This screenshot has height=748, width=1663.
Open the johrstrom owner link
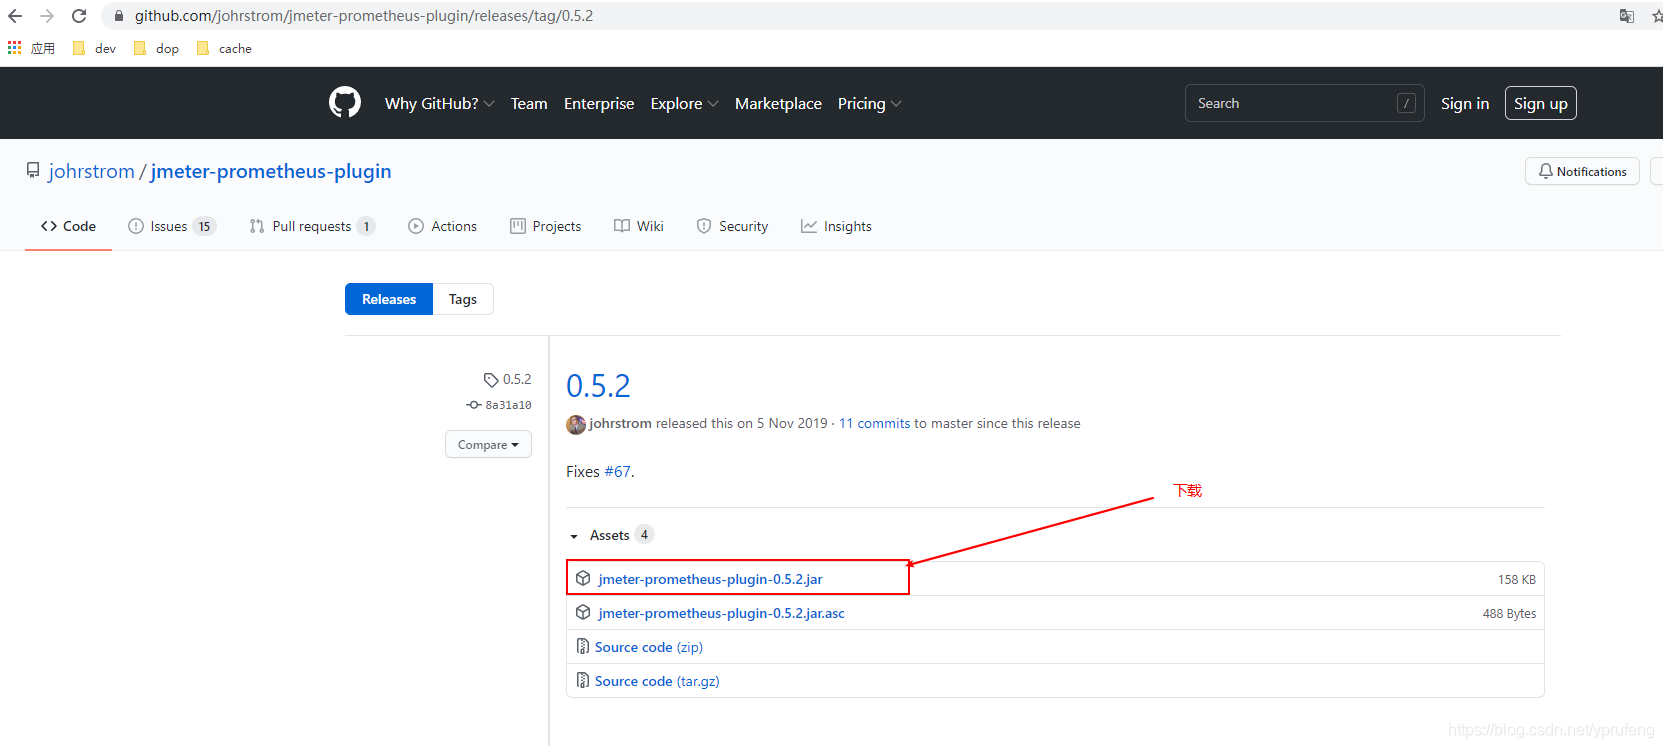tap(92, 171)
